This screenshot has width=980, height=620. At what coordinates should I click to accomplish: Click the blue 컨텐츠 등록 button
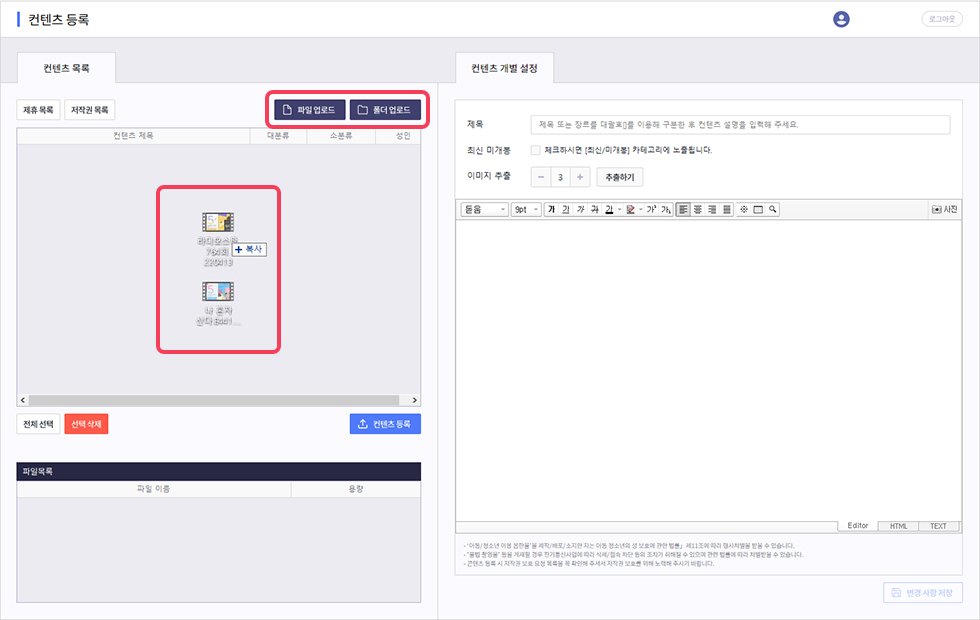point(385,424)
